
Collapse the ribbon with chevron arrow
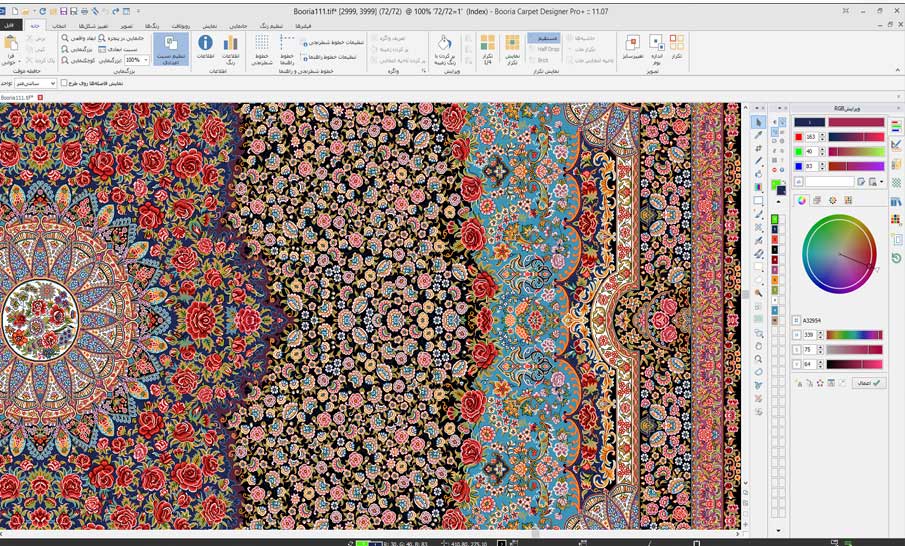[897, 70]
